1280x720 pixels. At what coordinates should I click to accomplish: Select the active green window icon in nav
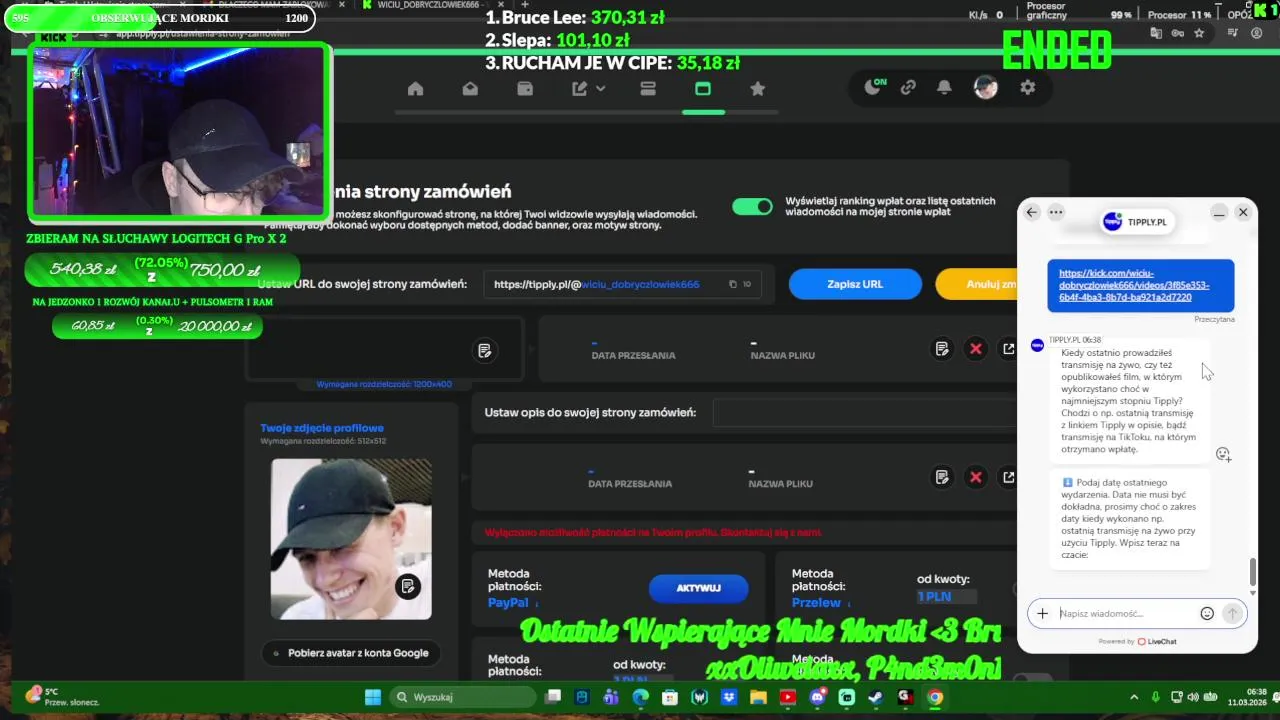tap(703, 89)
